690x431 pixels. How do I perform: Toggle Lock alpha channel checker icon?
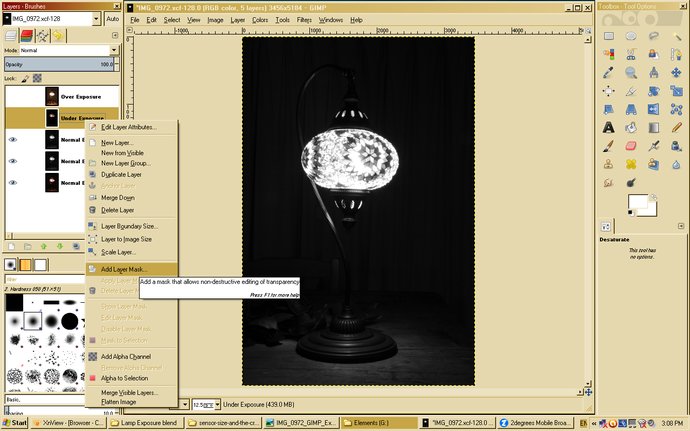pos(37,78)
